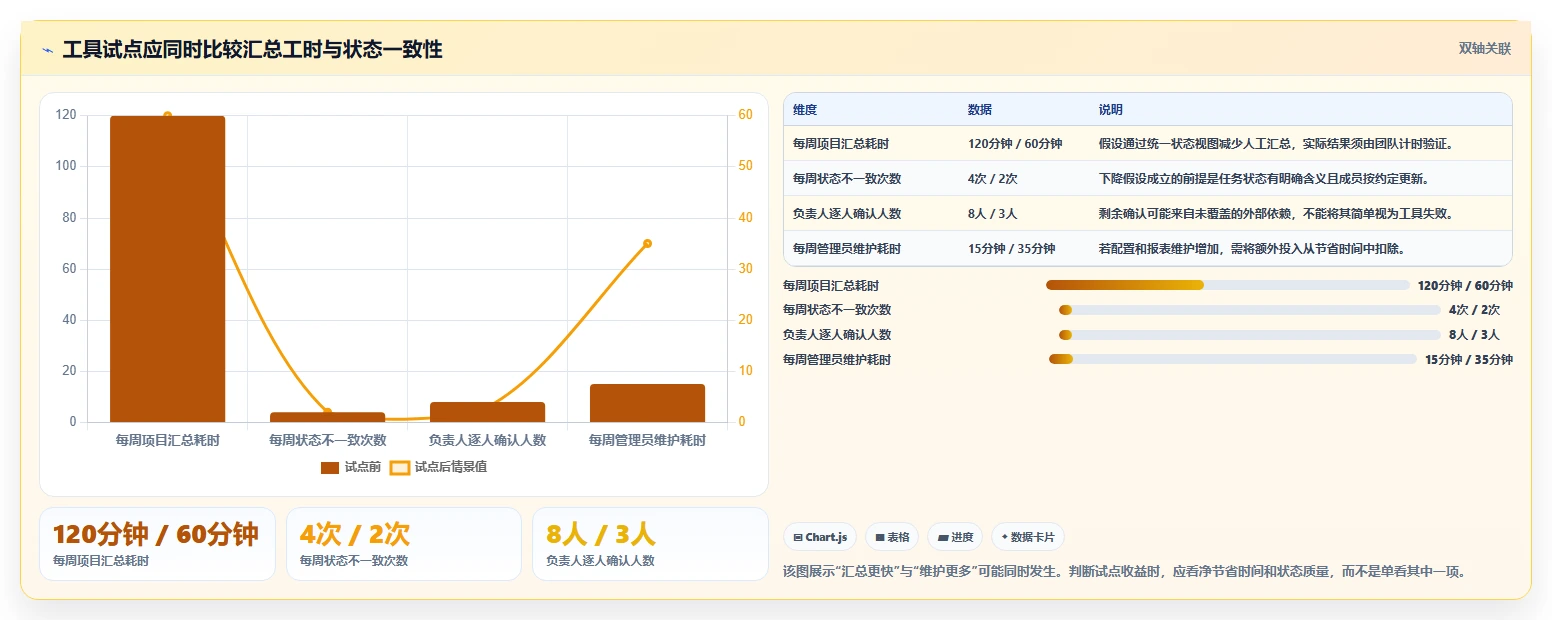Screen dimensions: 1552x620
Task: Click the 负责人逐人确认人数 table row label
Action: 847,214
